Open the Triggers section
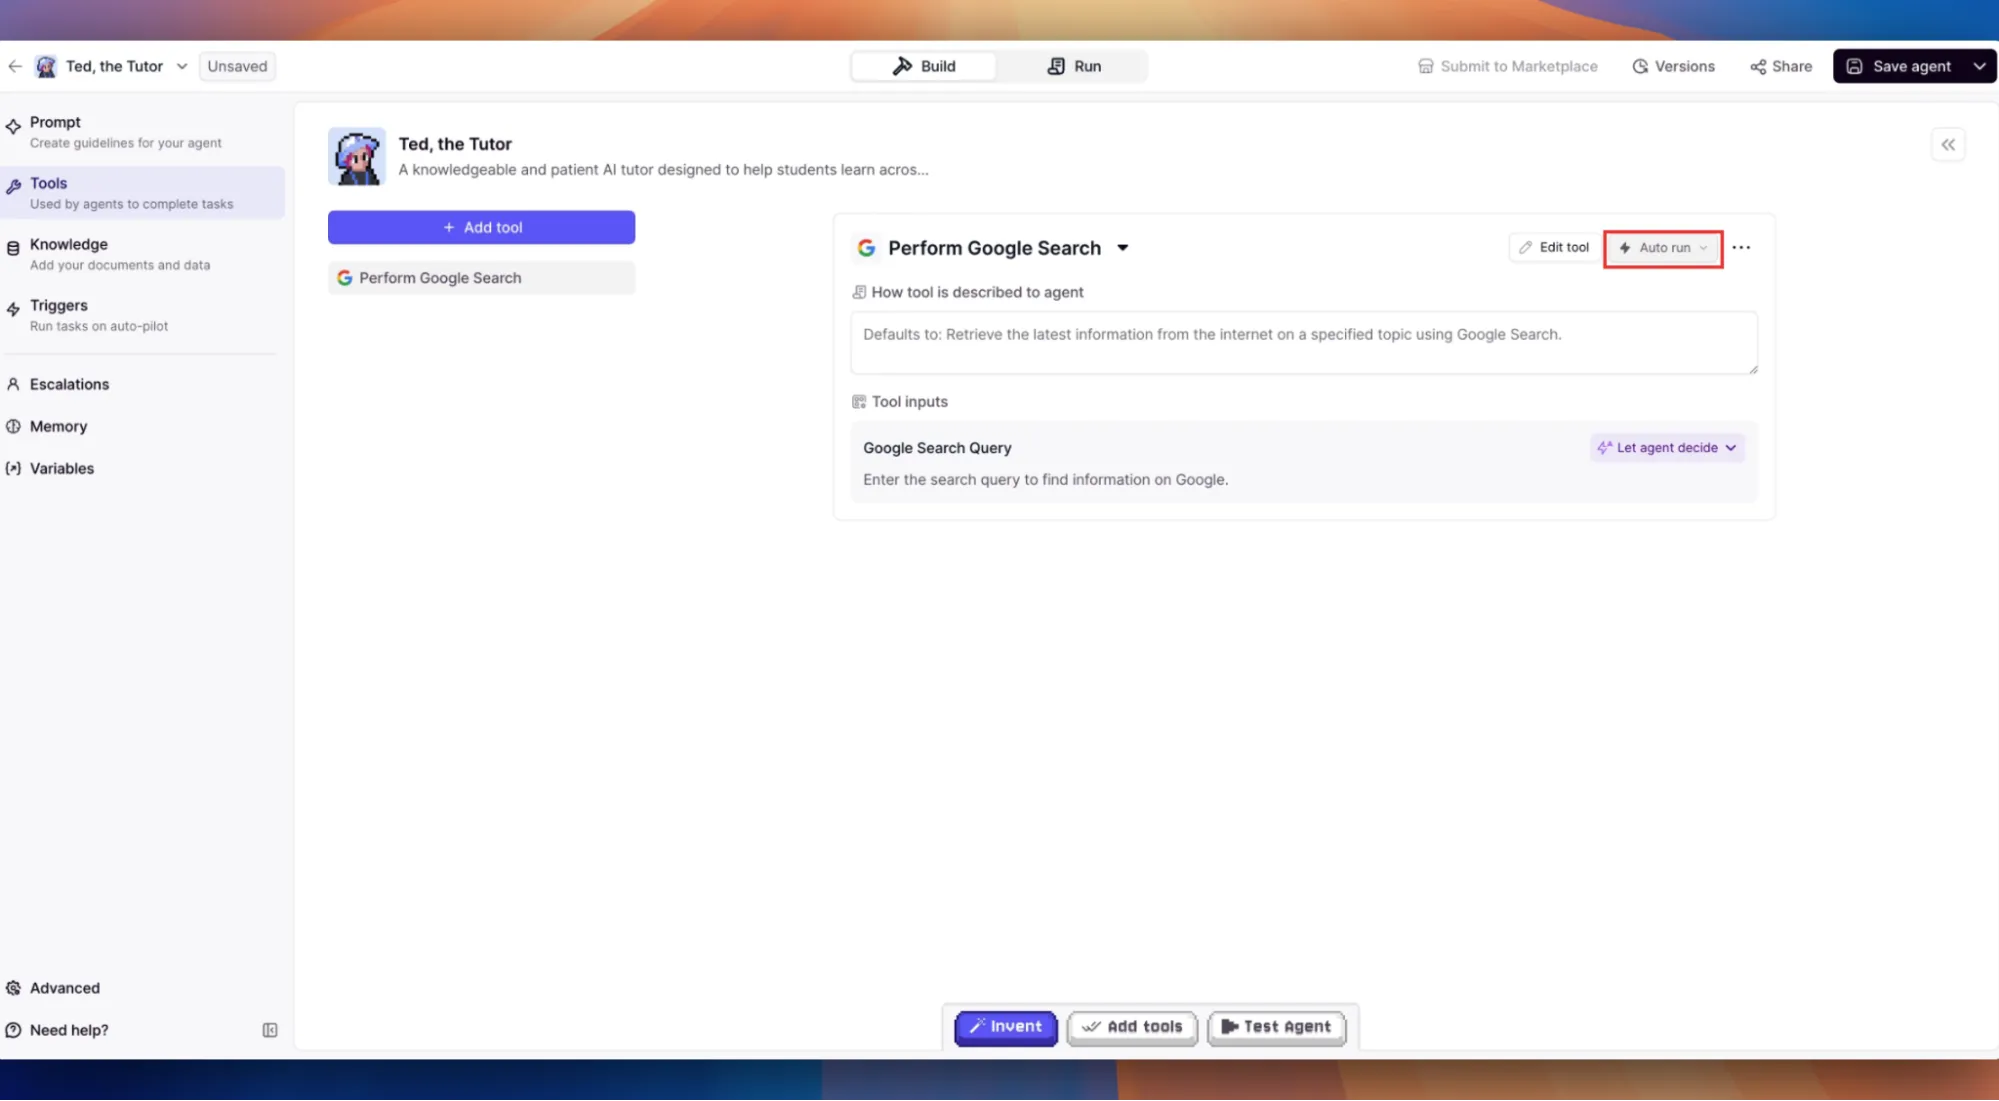The height and width of the screenshot is (1101, 1999). pyautogui.click(x=142, y=314)
